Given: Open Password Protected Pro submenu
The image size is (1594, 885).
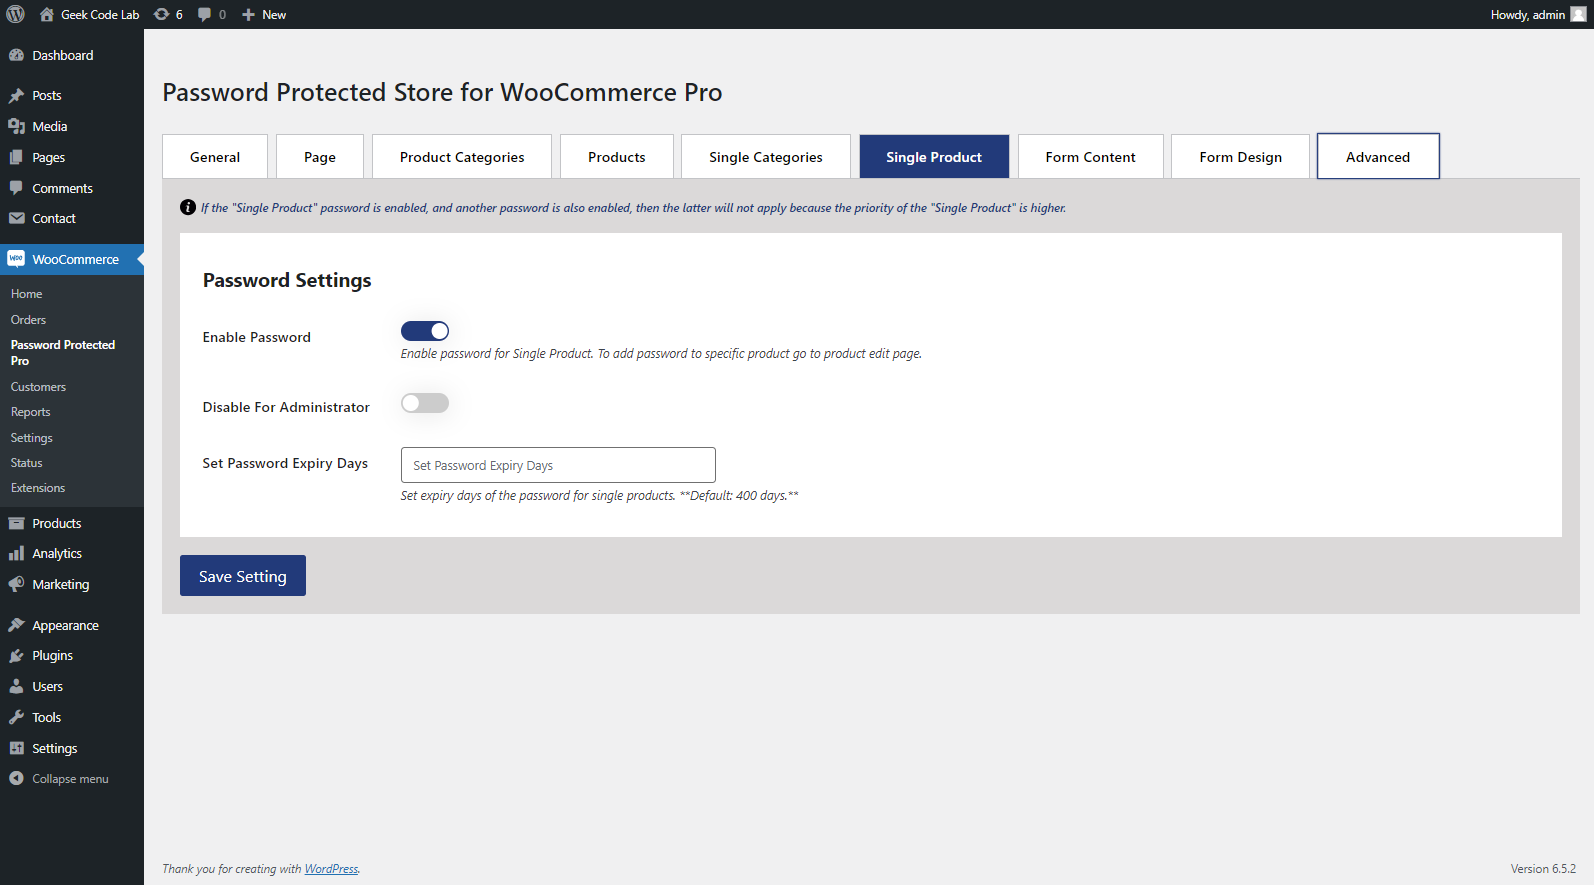Looking at the screenshot, I should (x=63, y=353).
